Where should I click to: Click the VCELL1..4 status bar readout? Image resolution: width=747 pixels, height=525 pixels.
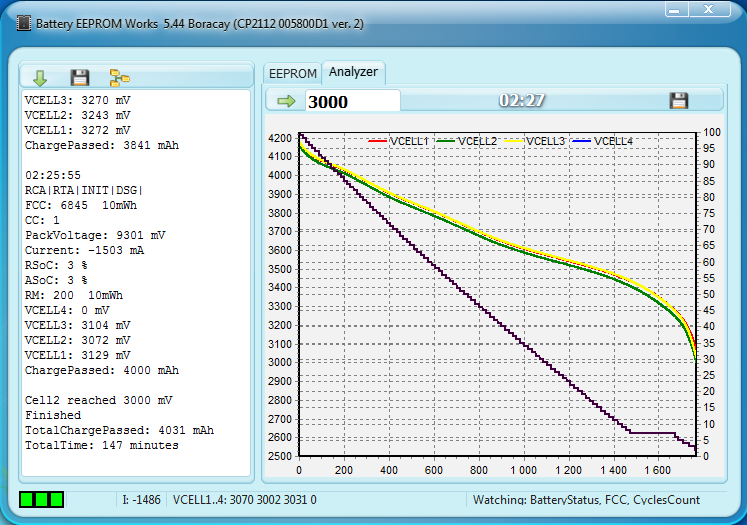245,499
